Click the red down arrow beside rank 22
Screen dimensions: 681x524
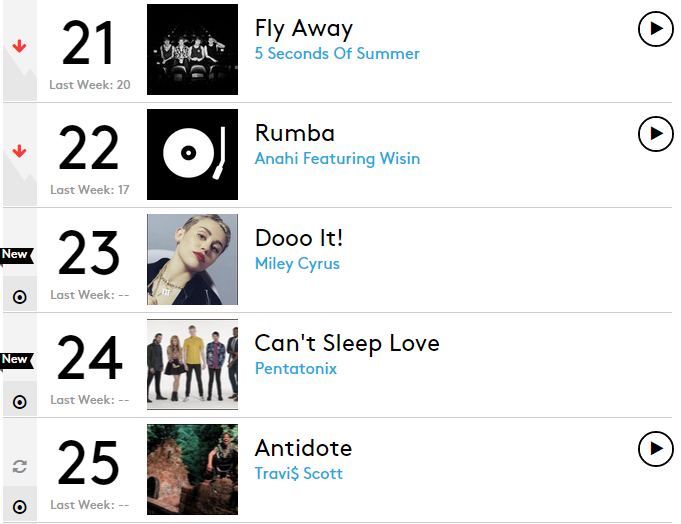[x=19, y=151]
